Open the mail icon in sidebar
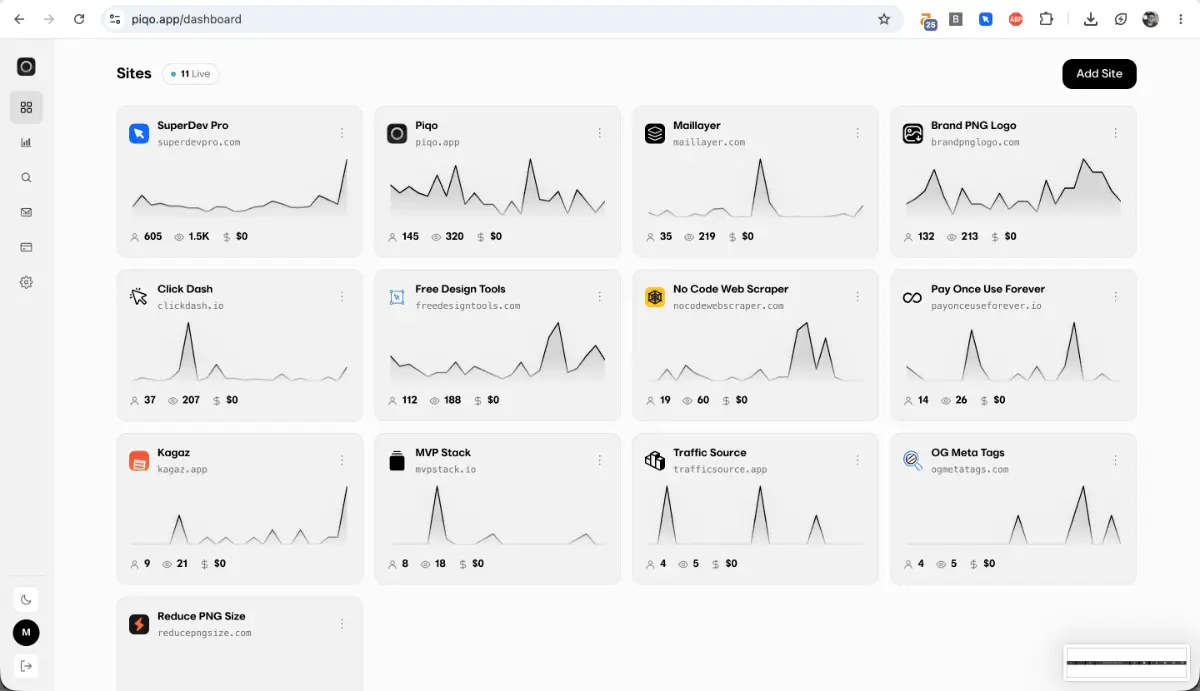The height and width of the screenshot is (691, 1200). click(26, 212)
